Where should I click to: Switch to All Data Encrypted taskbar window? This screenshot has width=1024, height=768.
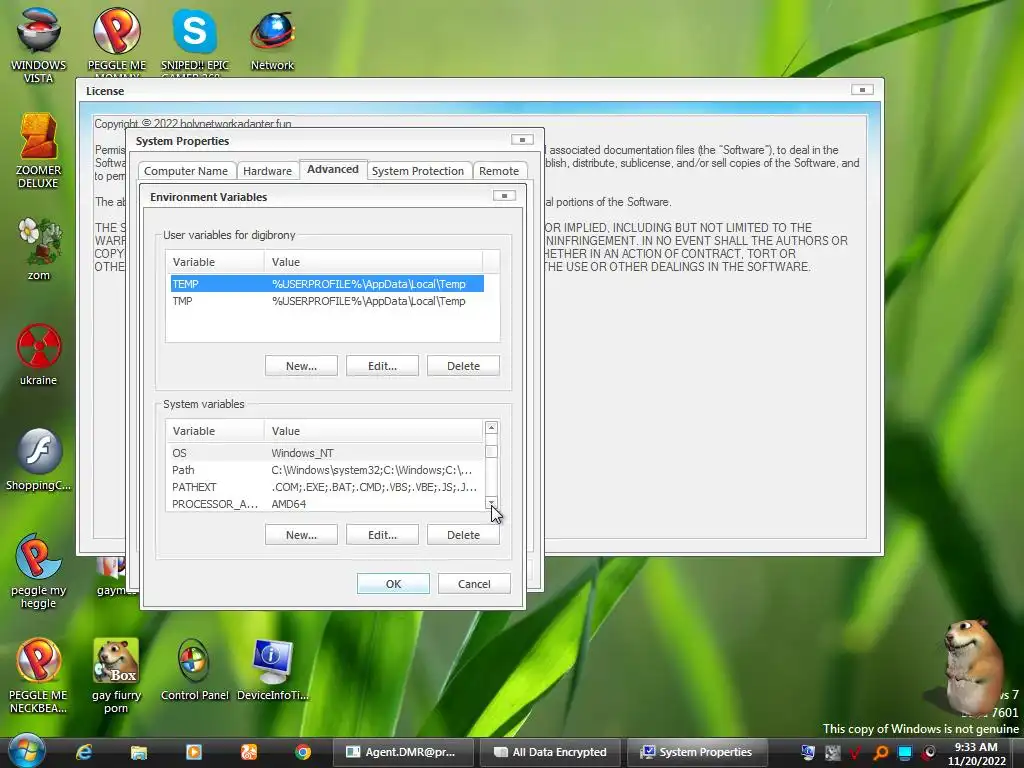point(550,752)
